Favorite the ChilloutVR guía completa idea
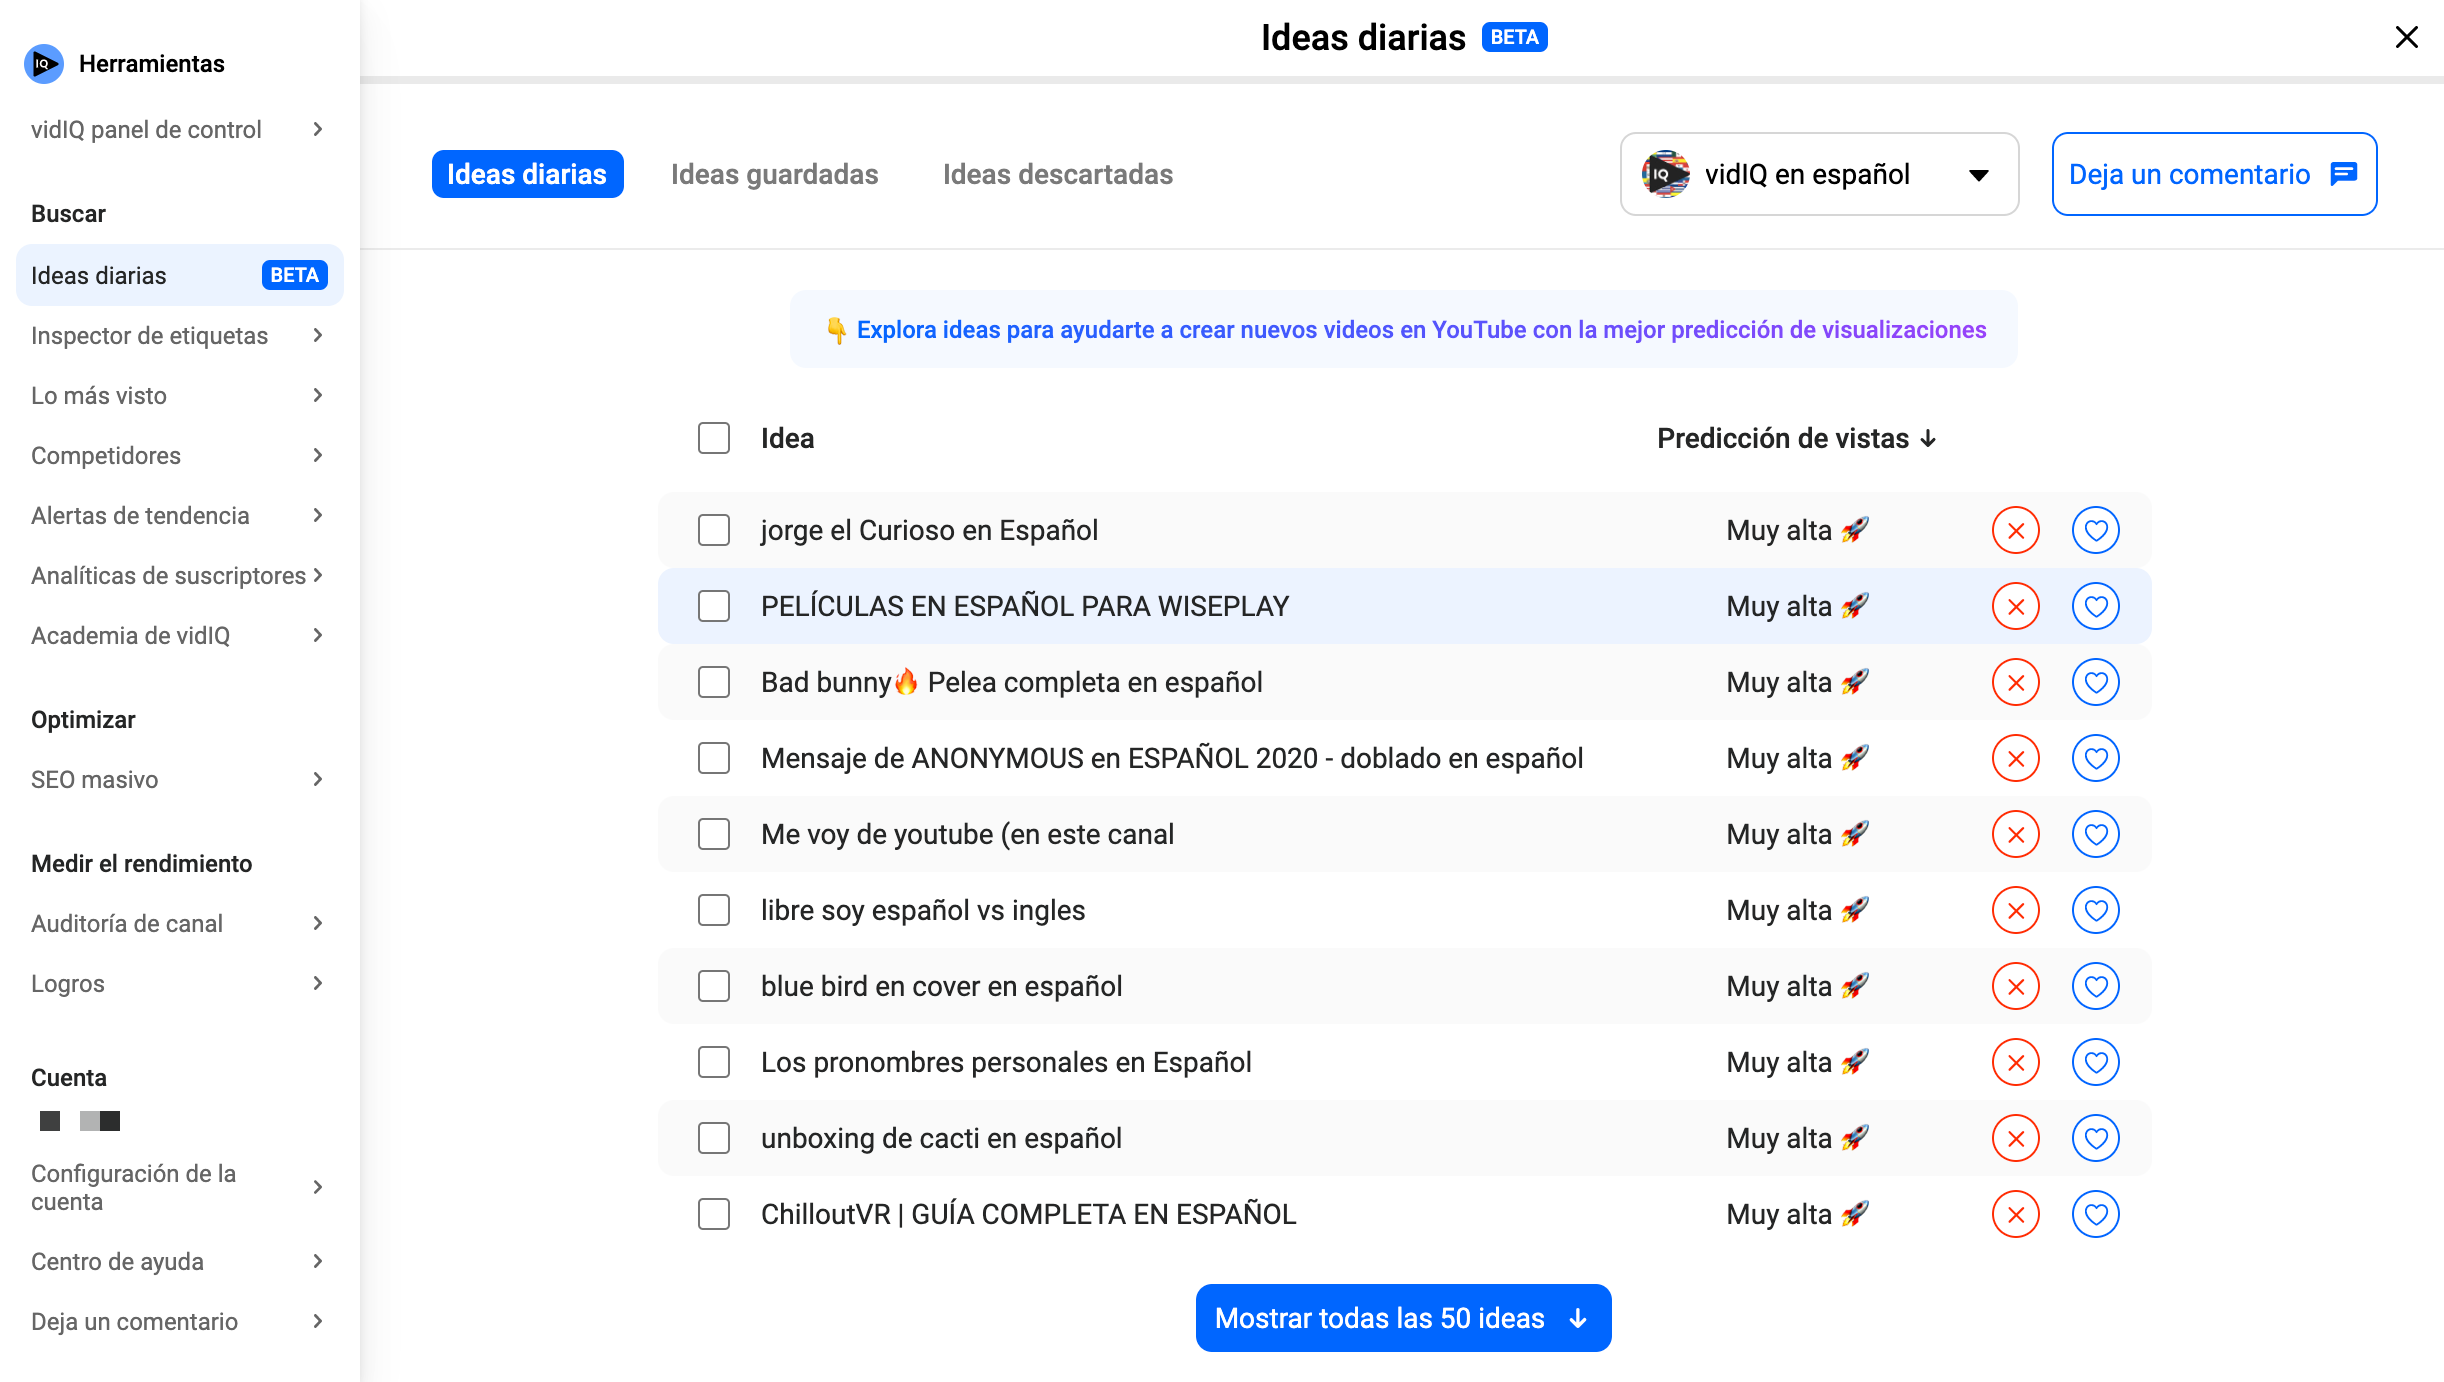Viewport: 2444px width, 1382px height. (2095, 1214)
